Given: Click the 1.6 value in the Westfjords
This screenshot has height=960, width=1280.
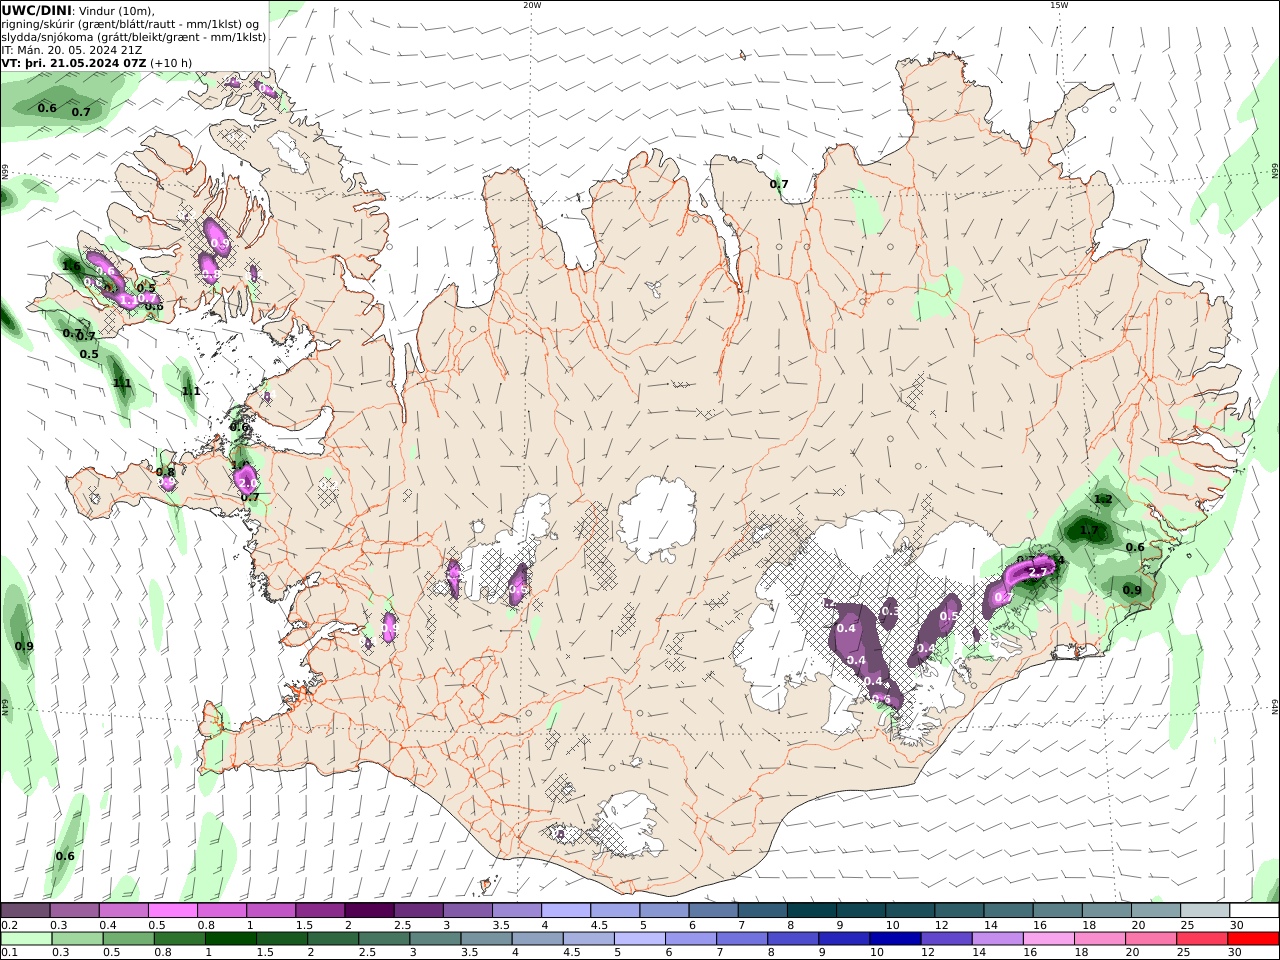Looking at the screenshot, I should (71, 266).
